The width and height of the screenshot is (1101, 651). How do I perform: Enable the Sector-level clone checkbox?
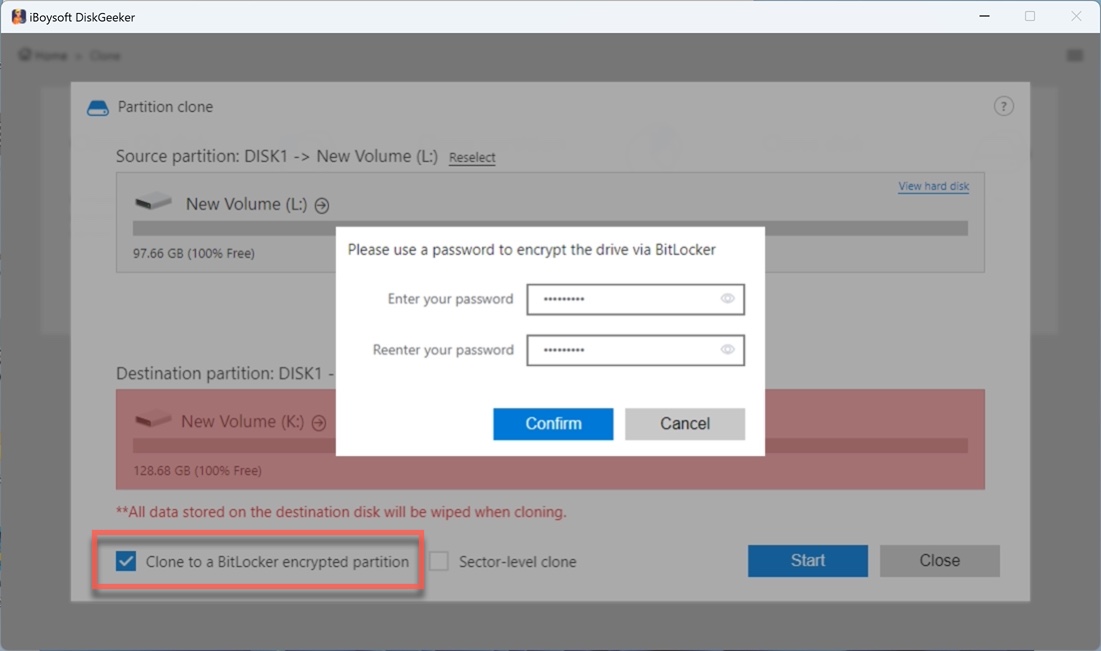point(439,561)
